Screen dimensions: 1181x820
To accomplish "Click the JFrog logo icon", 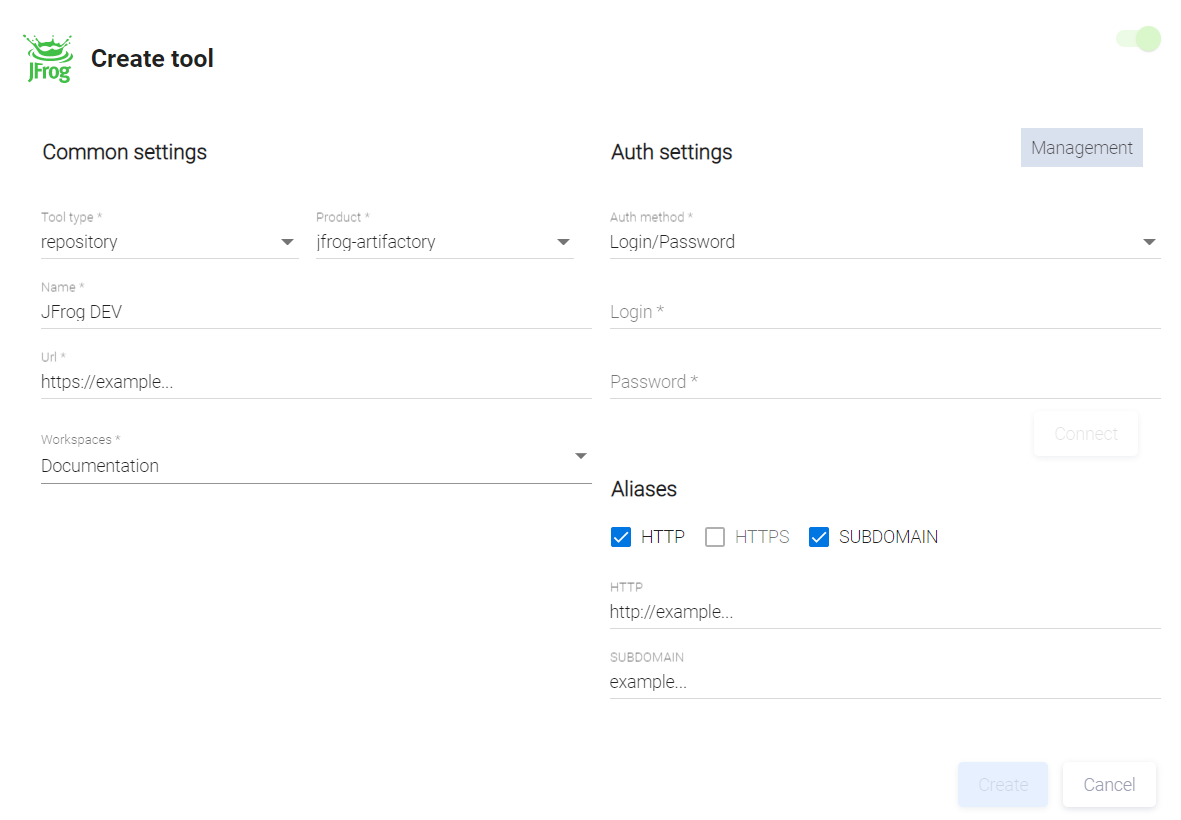I will click(x=48, y=59).
